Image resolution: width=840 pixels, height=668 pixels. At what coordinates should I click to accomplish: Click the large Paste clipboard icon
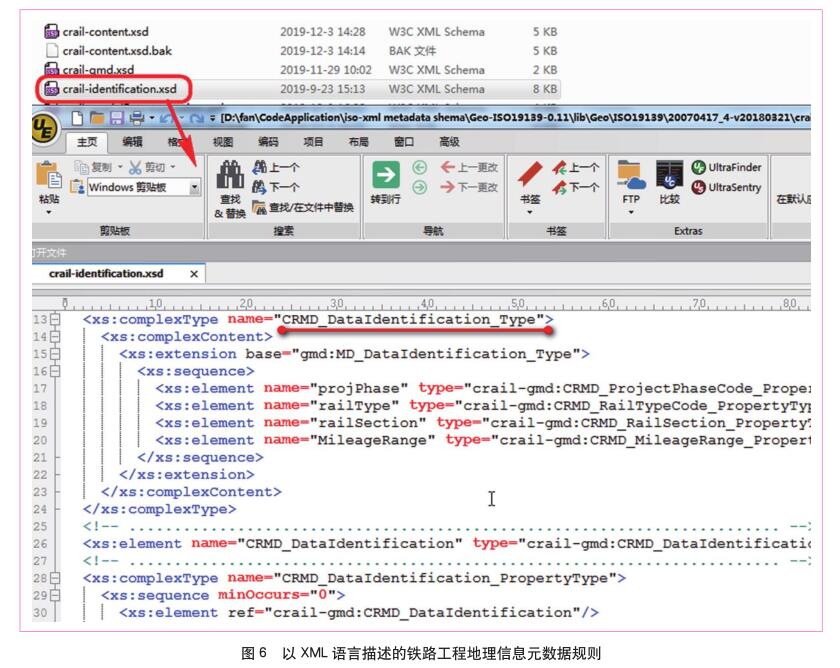click(x=49, y=175)
